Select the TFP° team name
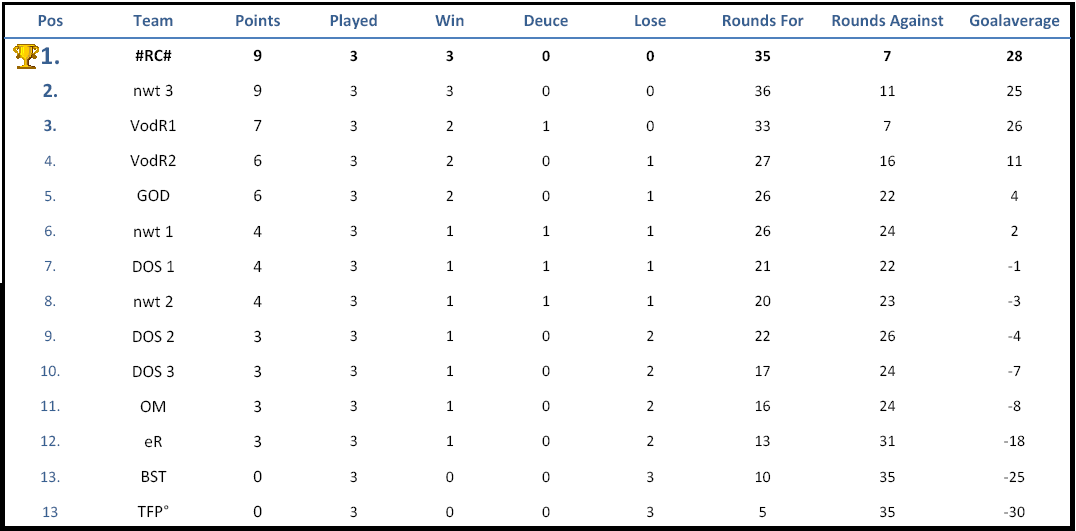 coord(153,512)
